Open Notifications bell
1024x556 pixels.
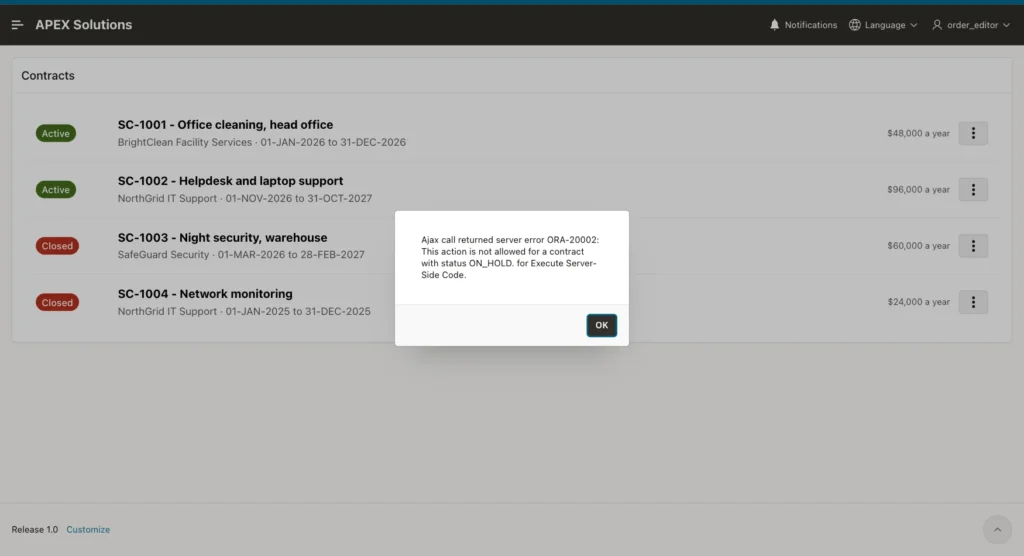[803, 25]
